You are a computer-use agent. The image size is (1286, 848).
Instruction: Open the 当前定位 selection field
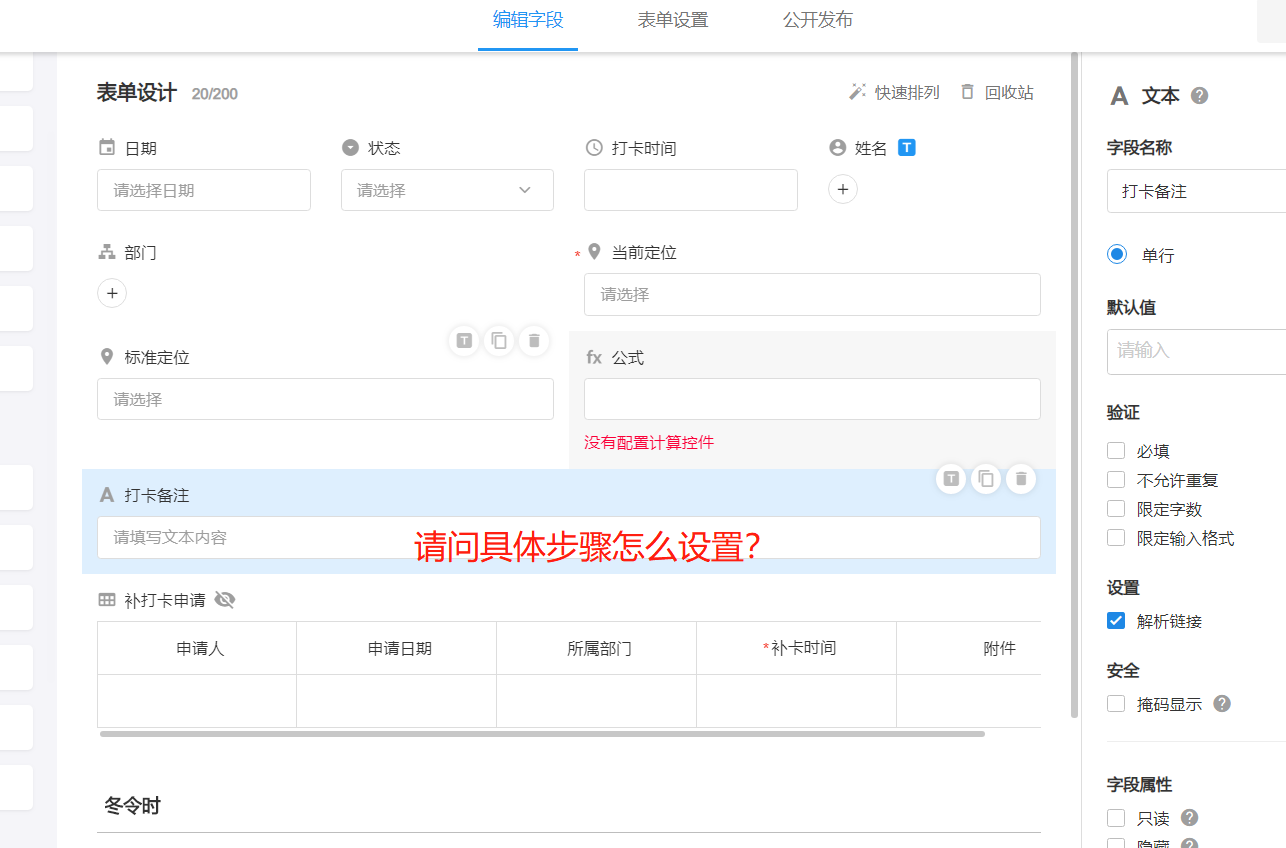coord(811,294)
